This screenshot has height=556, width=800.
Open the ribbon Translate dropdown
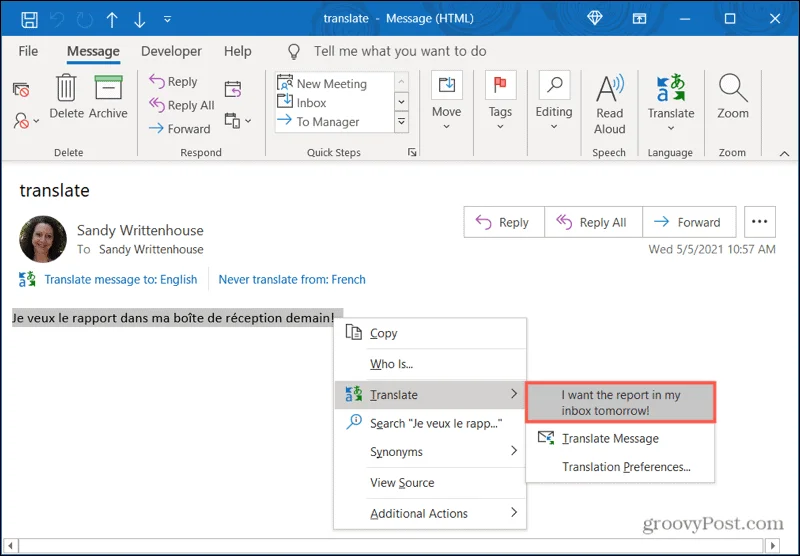pyautogui.click(x=671, y=103)
